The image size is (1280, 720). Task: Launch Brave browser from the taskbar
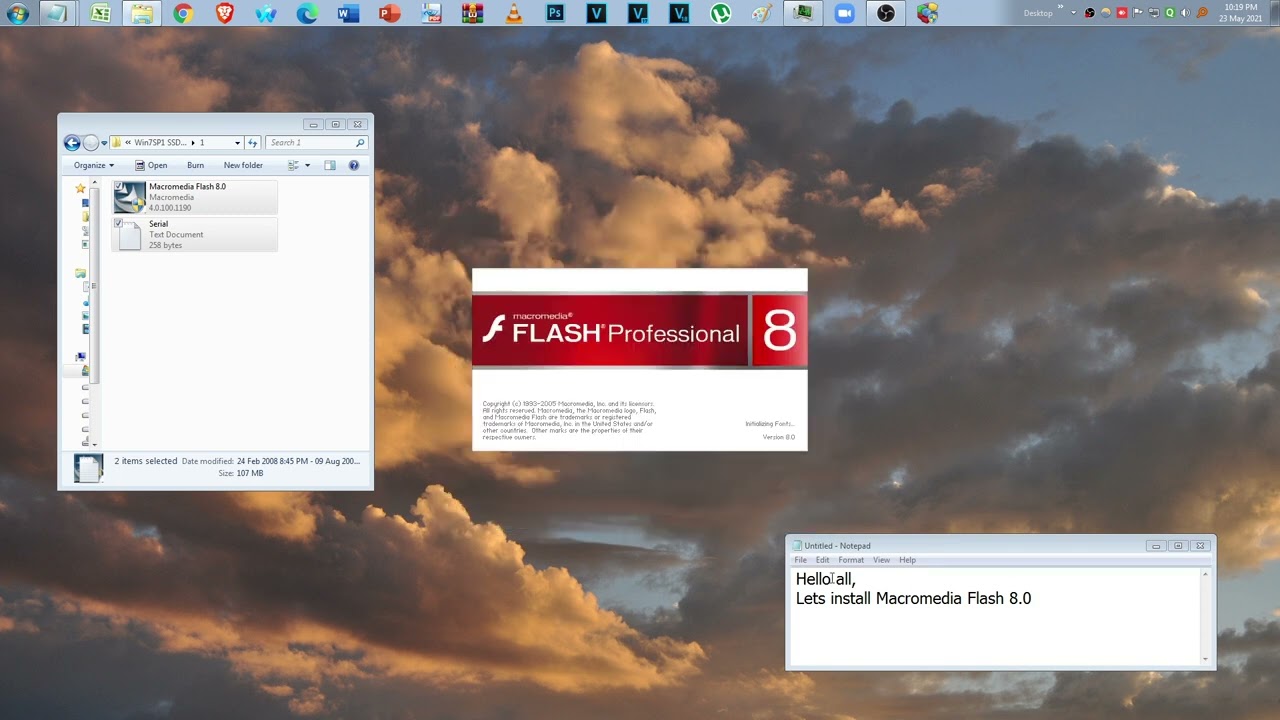[224, 13]
